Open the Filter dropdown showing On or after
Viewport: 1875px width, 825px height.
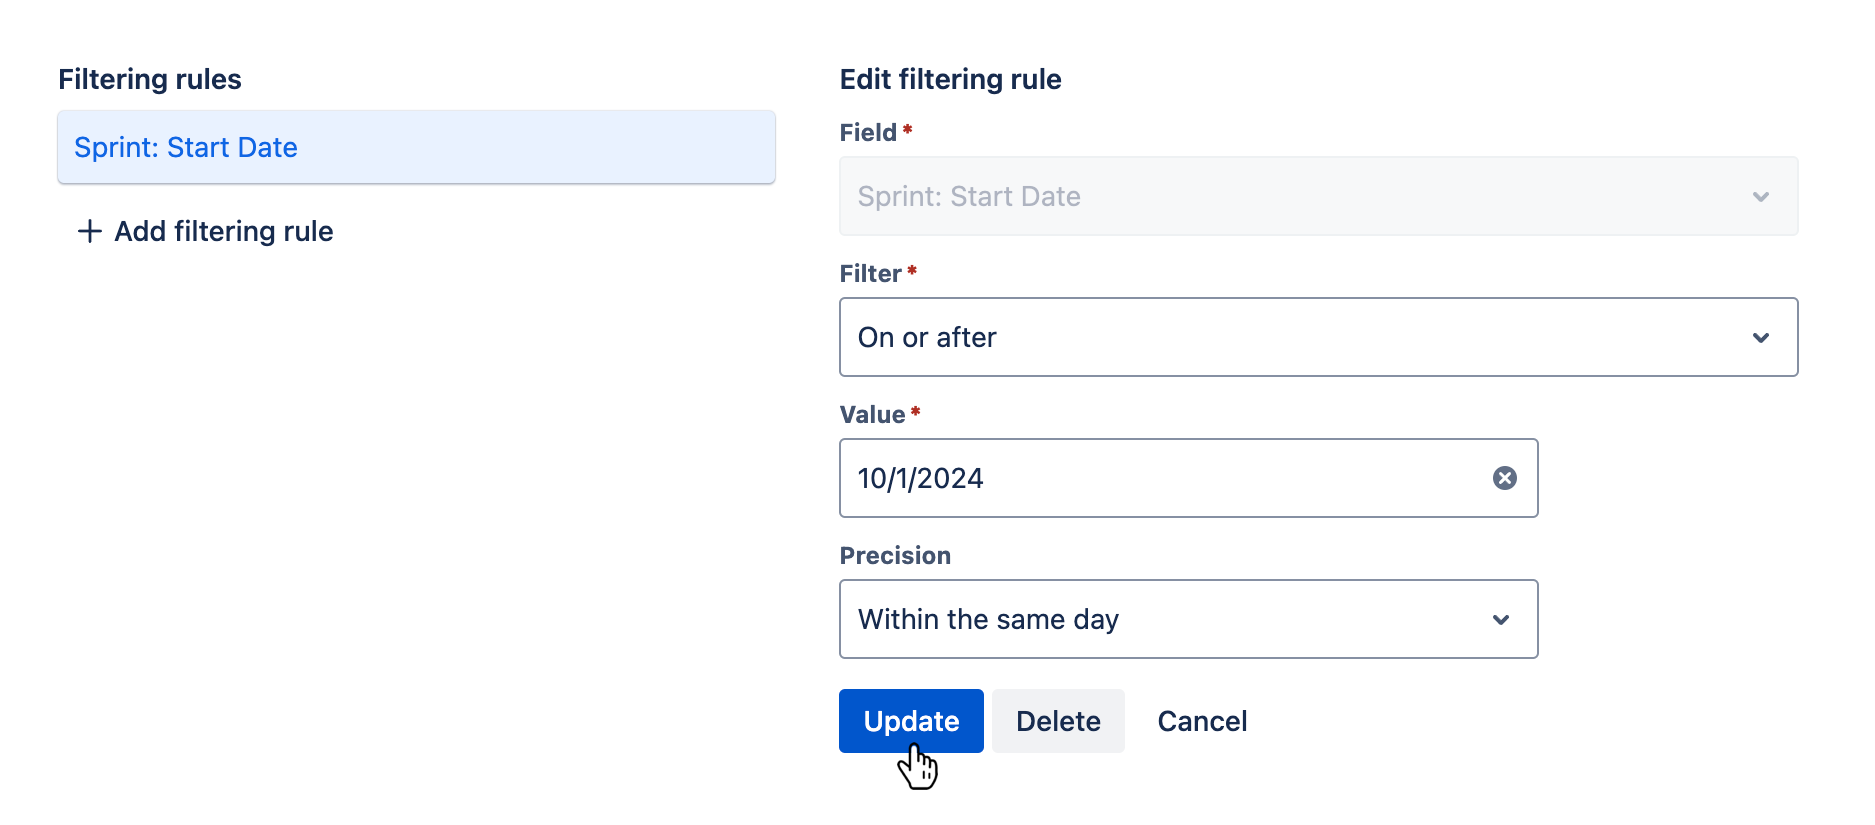(x=1318, y=337)
